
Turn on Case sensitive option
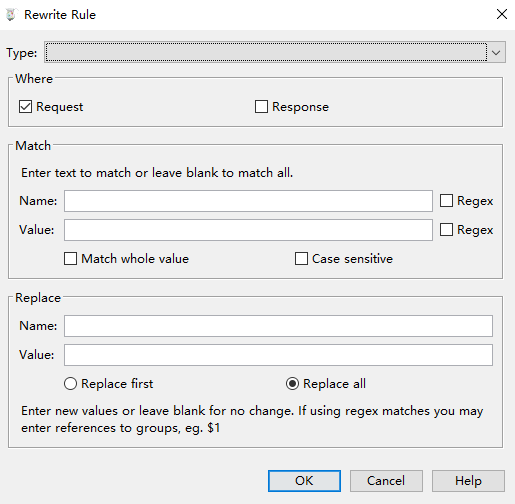(x=301, y=259)
